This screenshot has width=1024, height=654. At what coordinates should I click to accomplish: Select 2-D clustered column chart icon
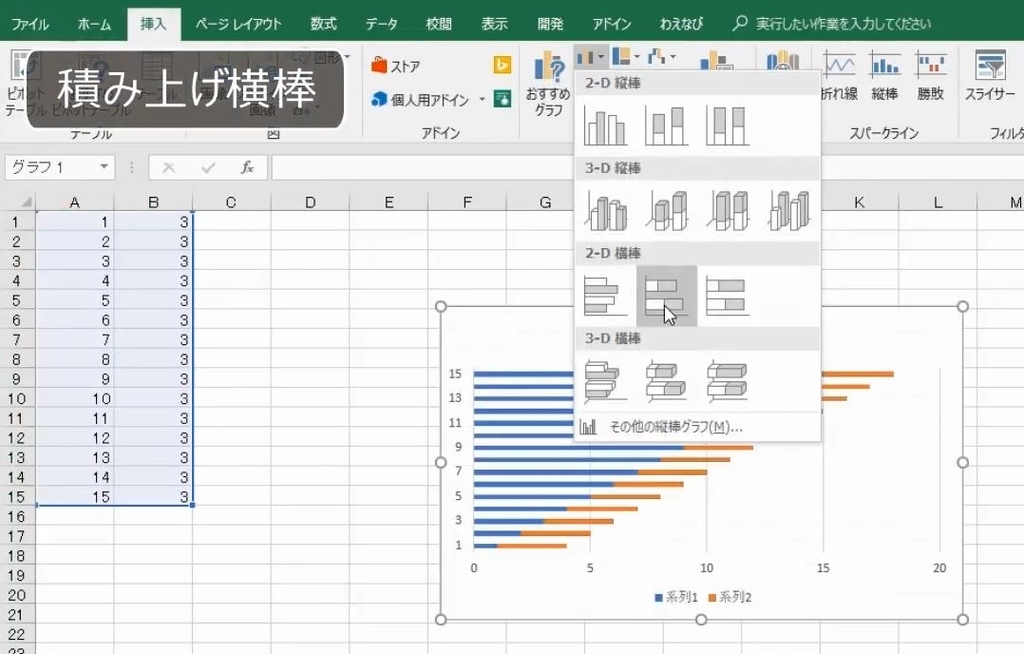605,125
